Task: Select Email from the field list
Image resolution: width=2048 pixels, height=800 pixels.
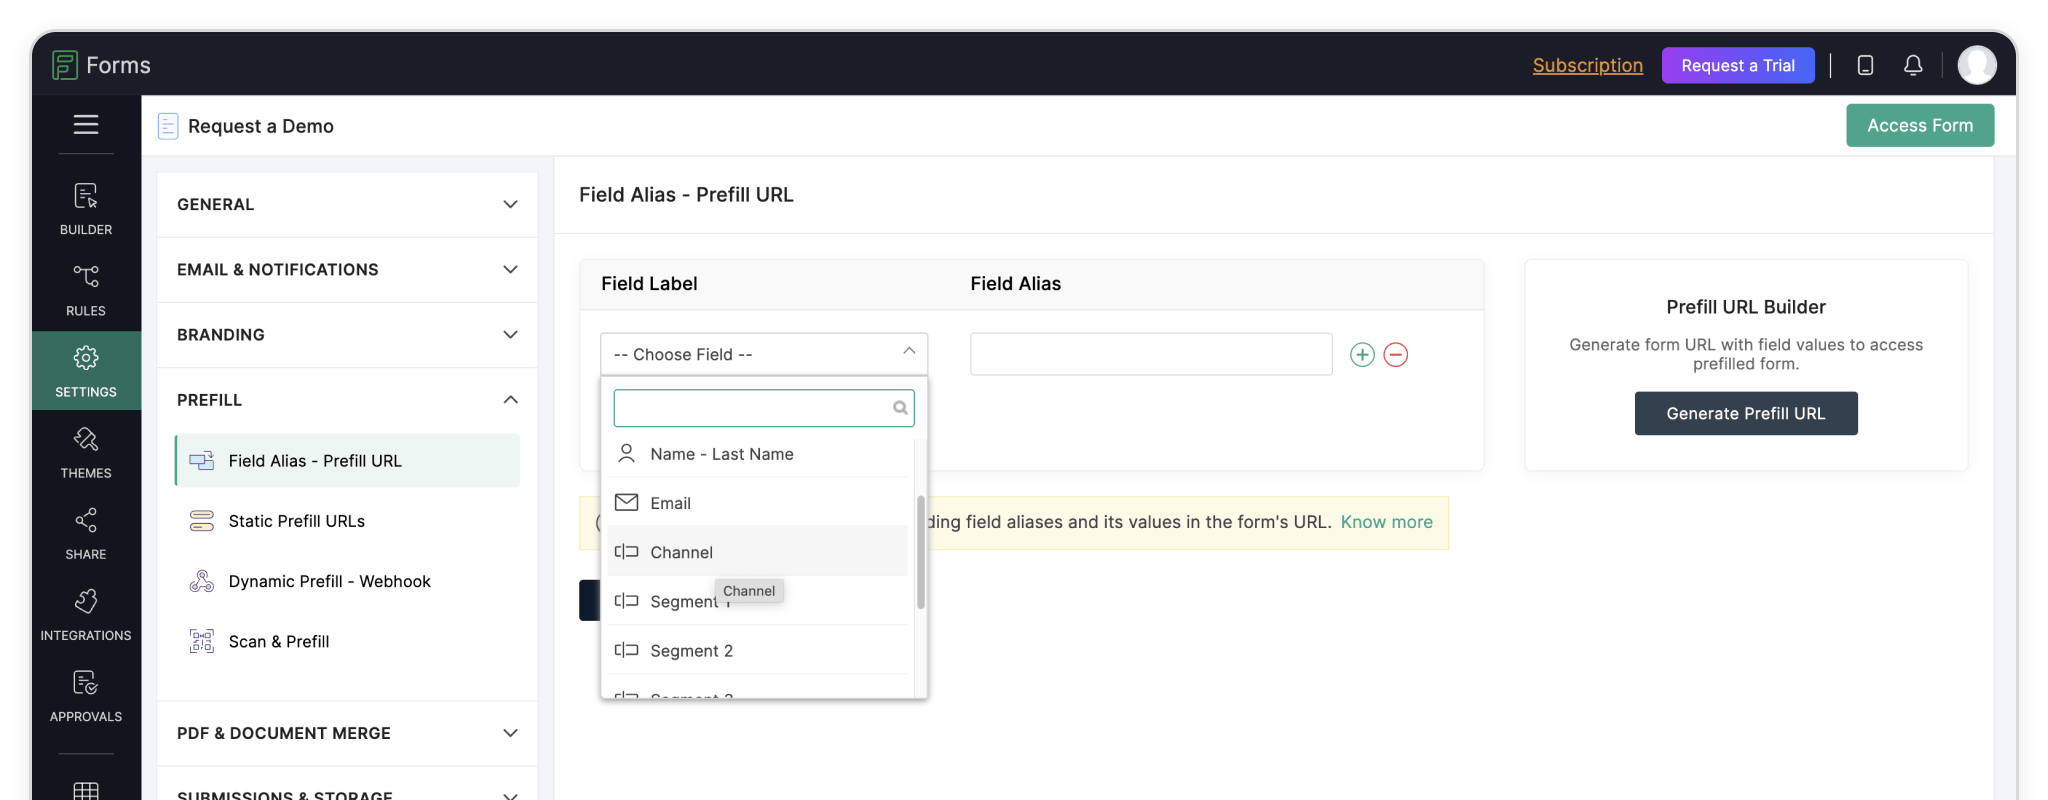Action: point(758,502)
